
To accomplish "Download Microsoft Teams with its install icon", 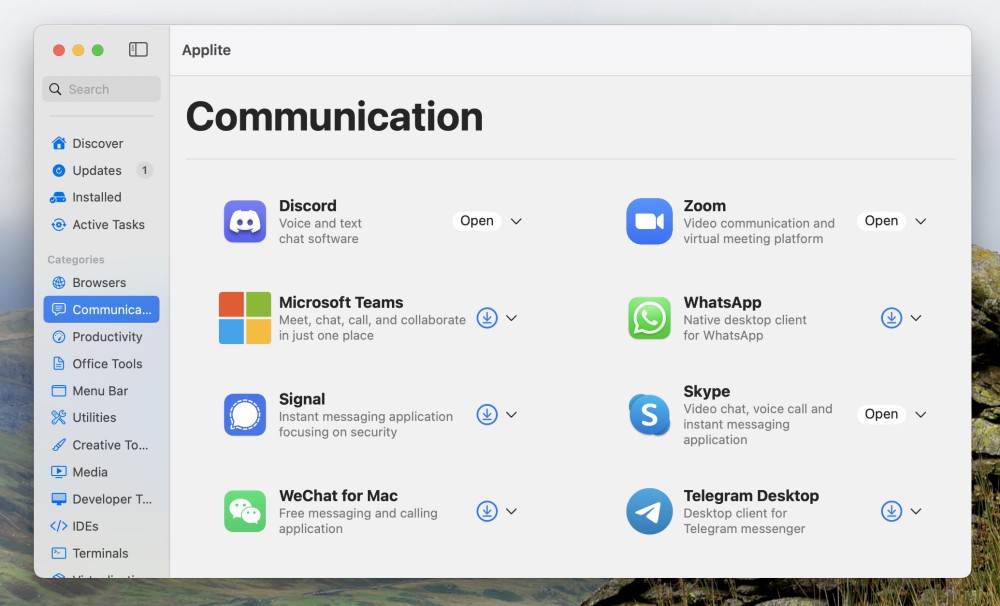I will 487,318.
